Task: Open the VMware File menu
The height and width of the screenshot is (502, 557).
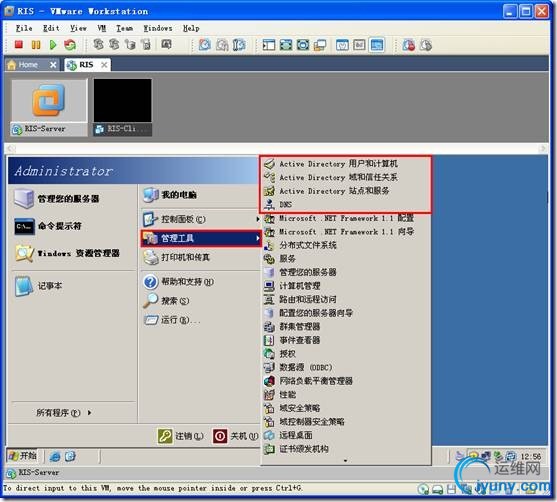Action: pyautogui.click(x=24, y=28)
